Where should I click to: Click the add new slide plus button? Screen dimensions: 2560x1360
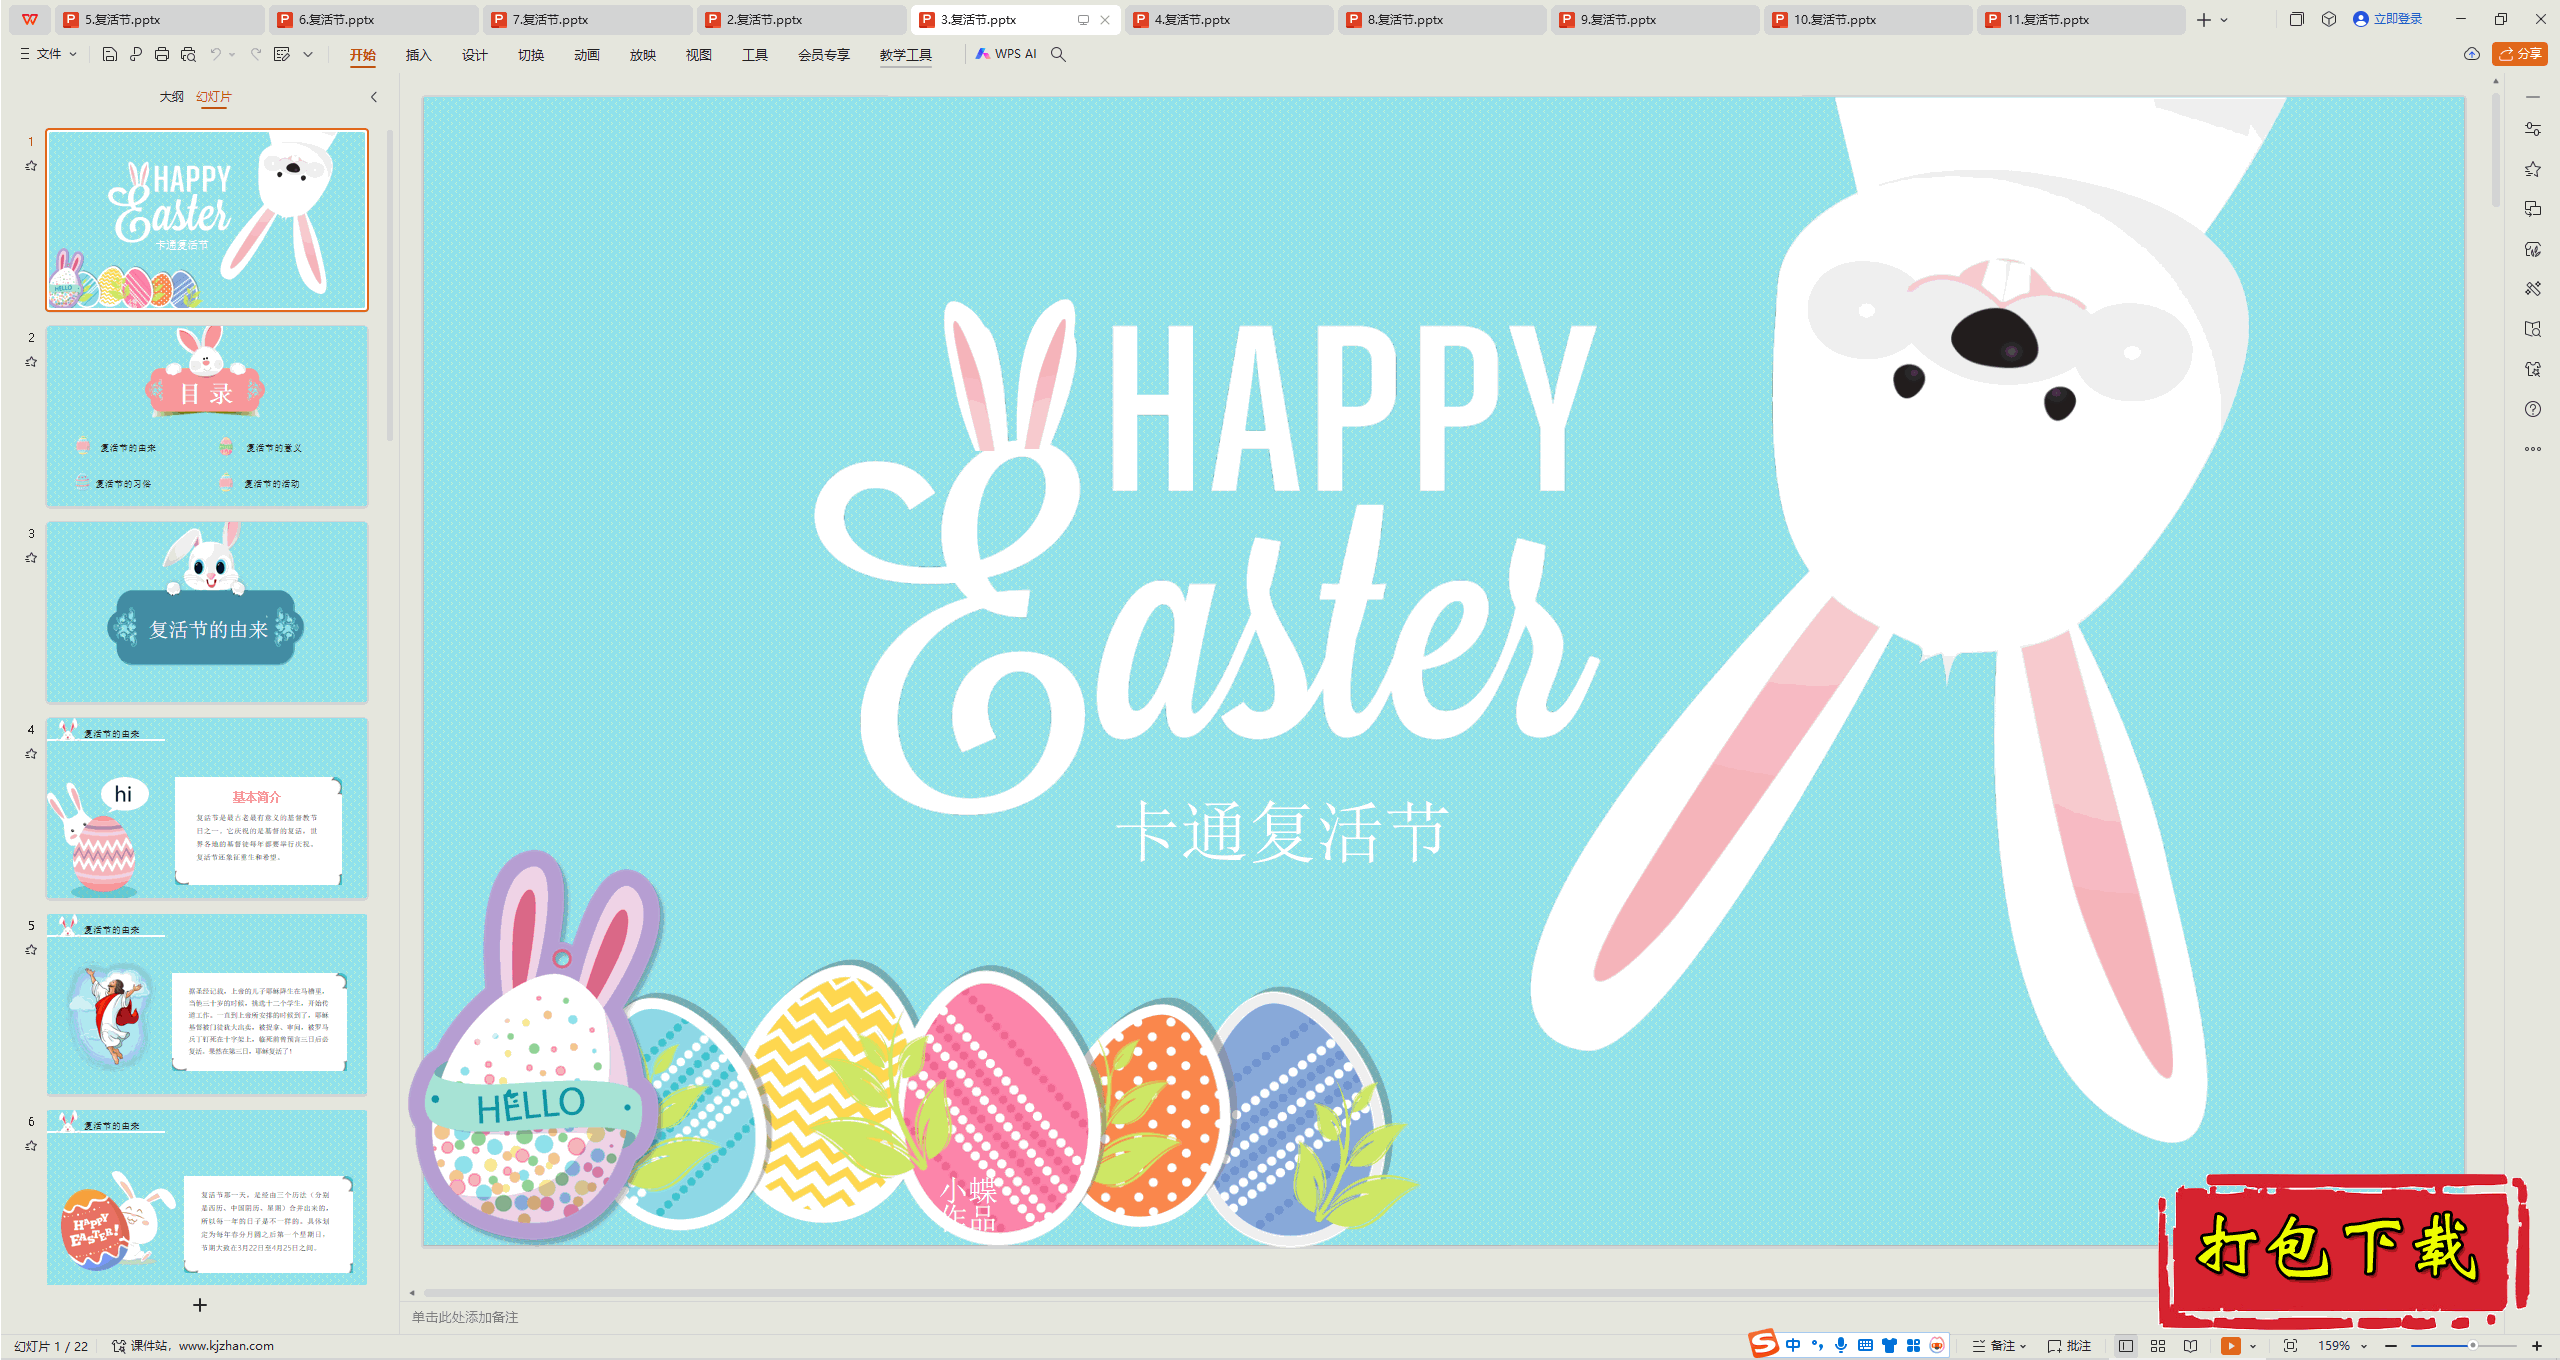click(x=200, y=1305)
